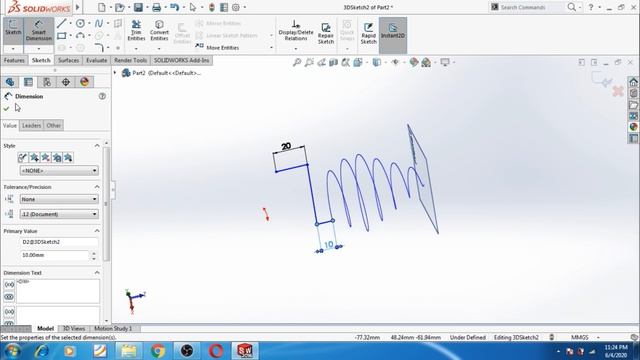Collapse the Dimension Text section
Image resolution: width=640 pixels, height=360 pixels.
pos(97,273)
